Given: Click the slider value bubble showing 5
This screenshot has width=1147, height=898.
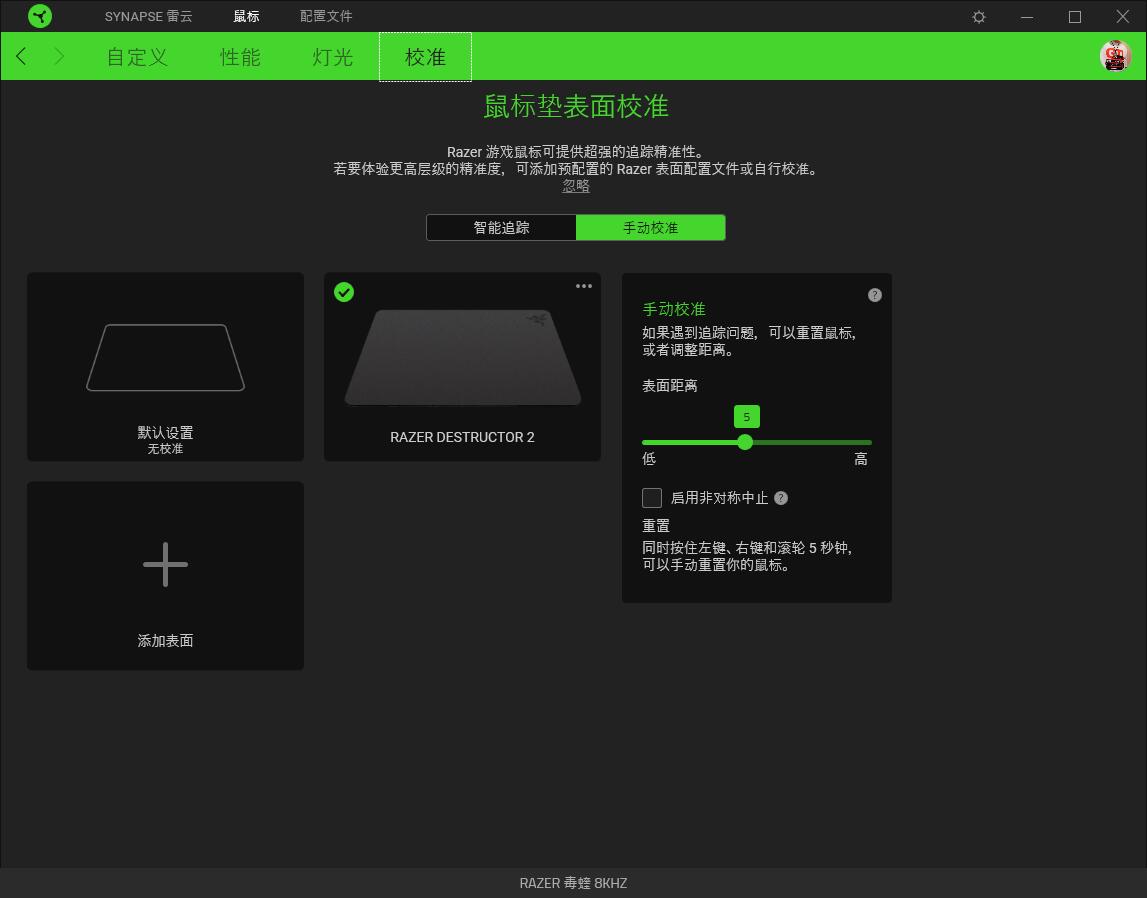Looking at the screenshot, I should (746, 417).
